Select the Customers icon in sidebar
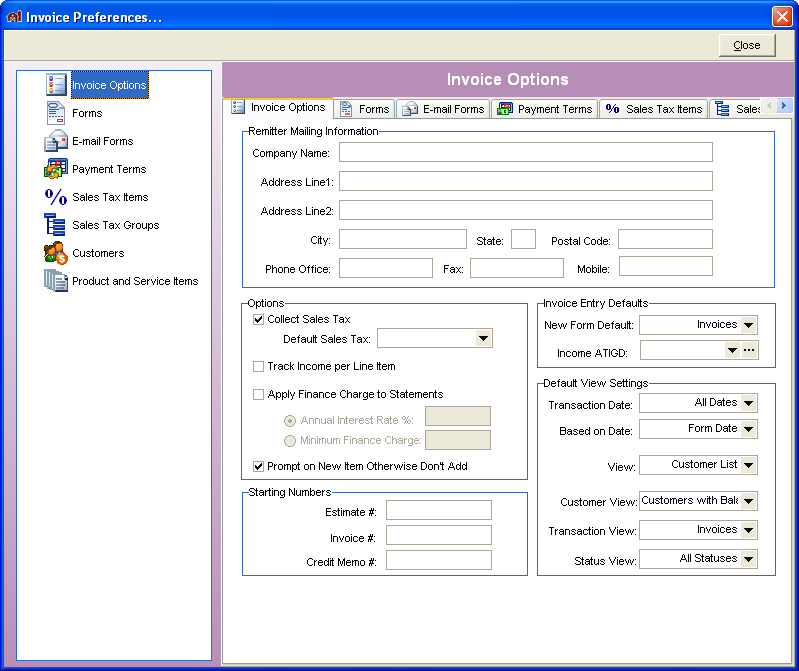 tap(56, 253)
